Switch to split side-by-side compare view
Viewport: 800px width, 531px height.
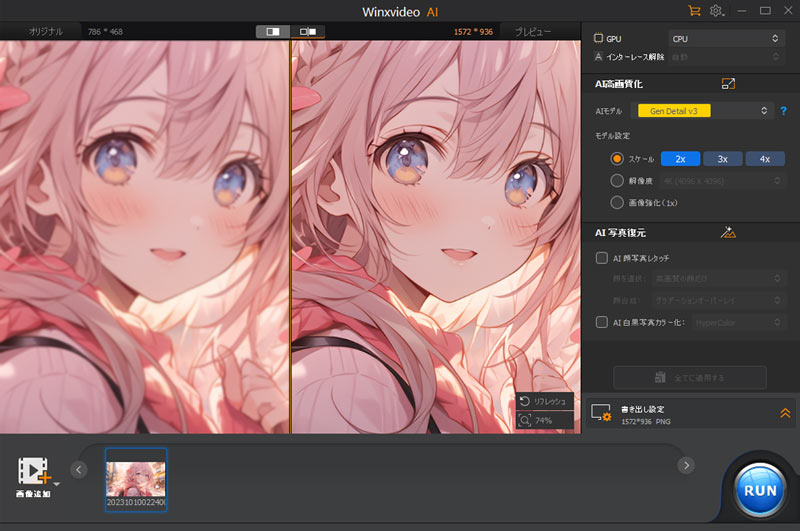pyautogui.click(x=273, y=32)
